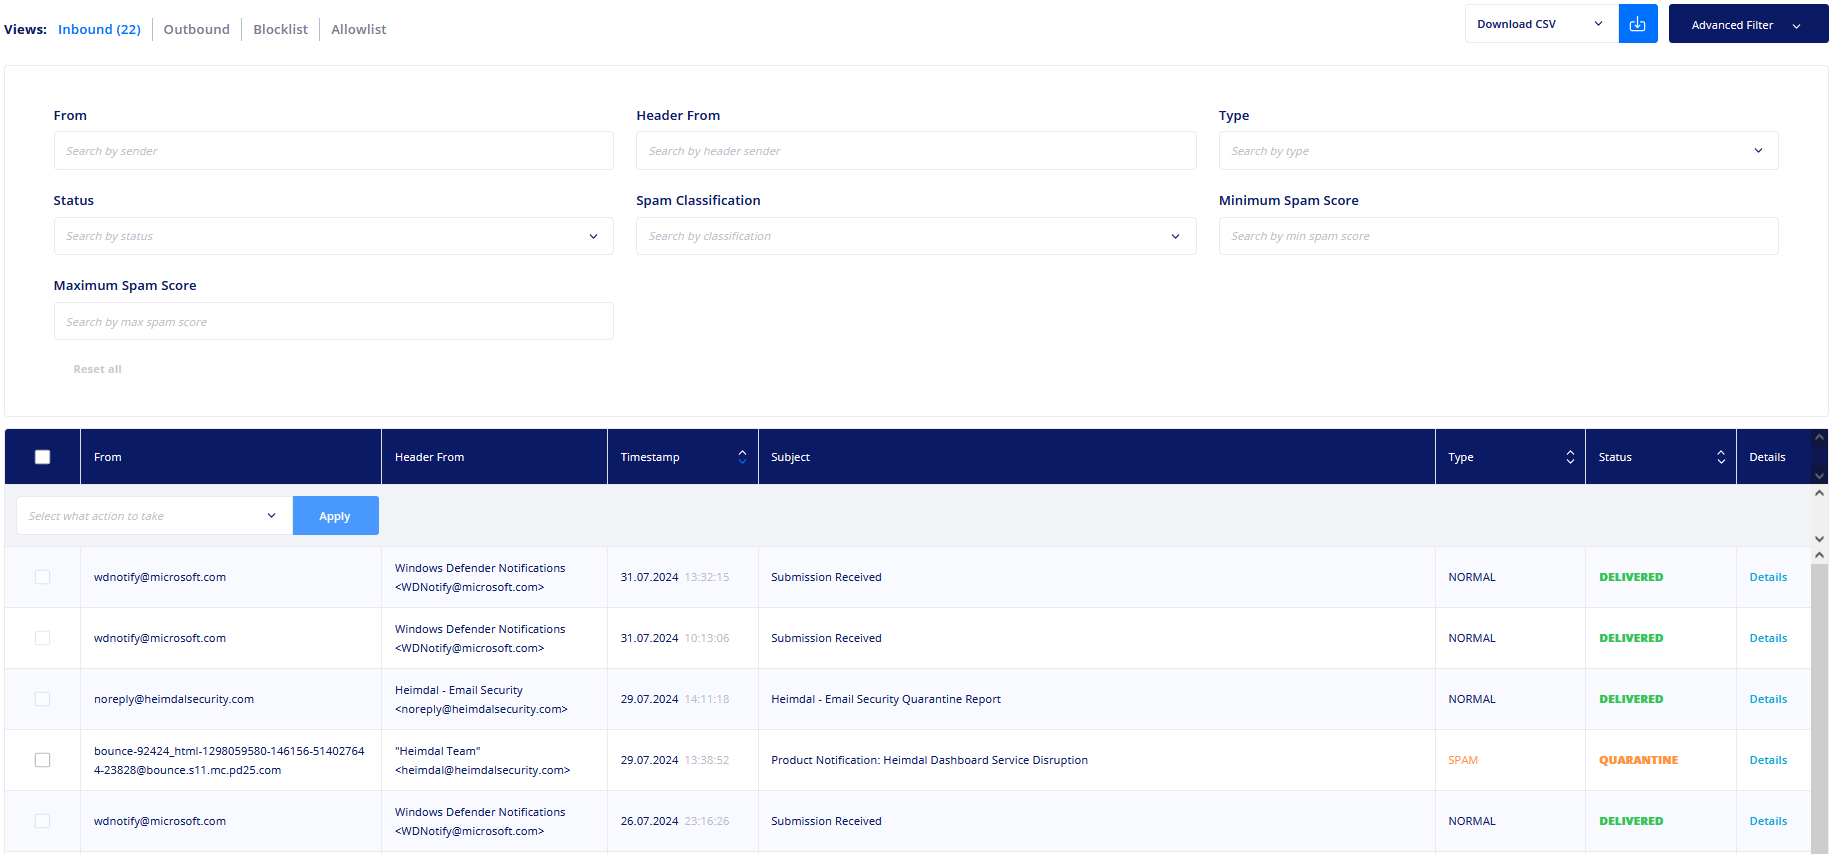
Task: Click the blue download icon button
Action: [x=1637, y=24]
